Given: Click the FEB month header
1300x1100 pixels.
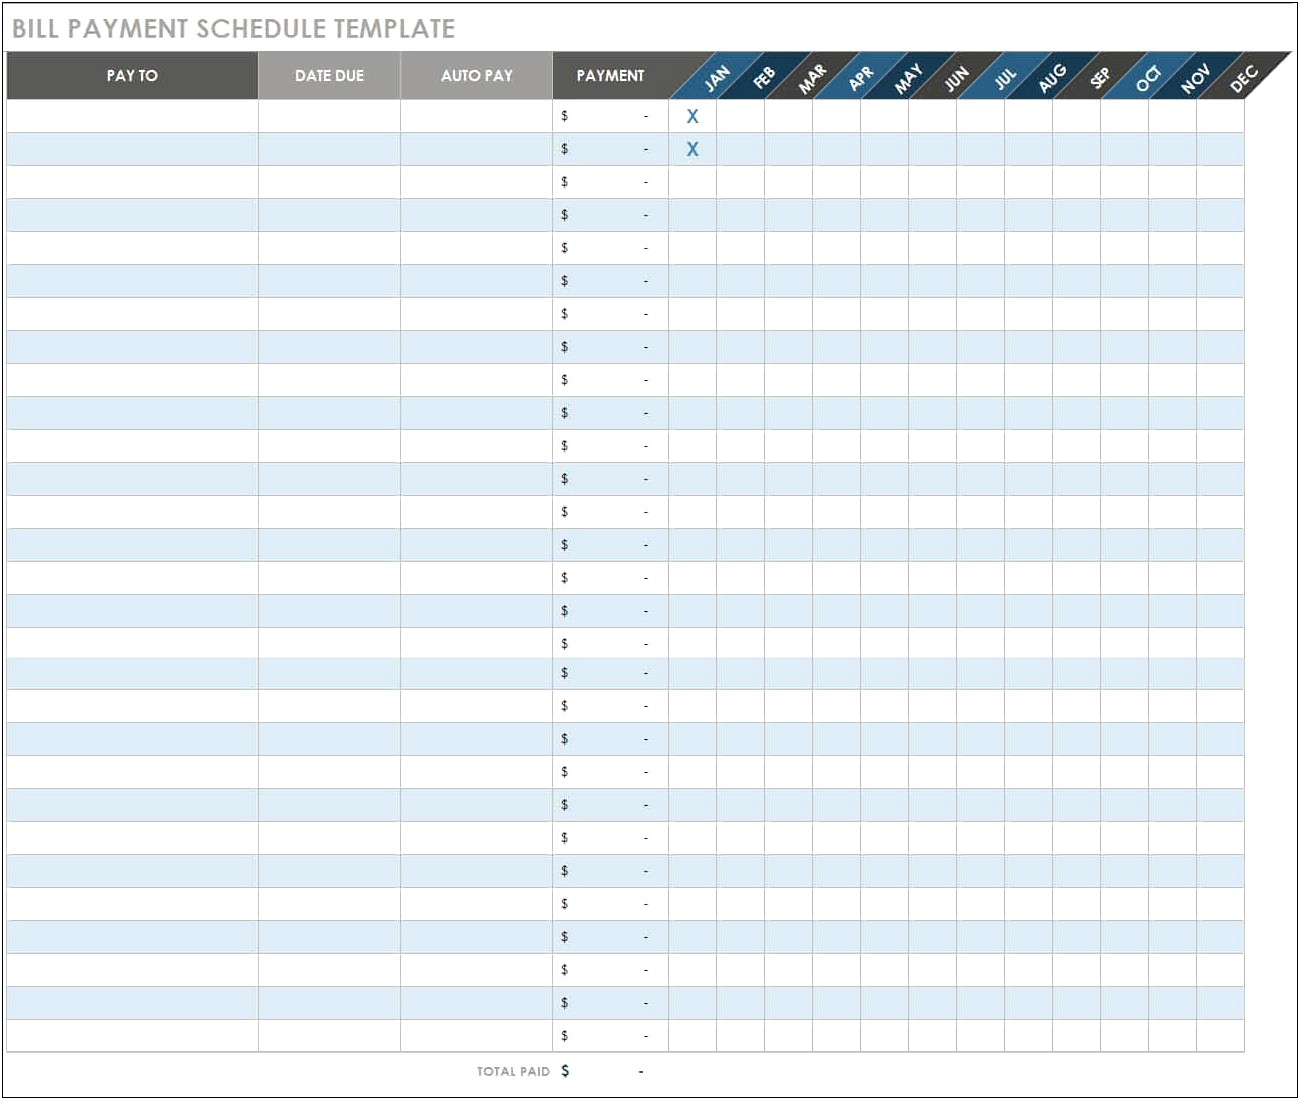Looking at the screenshot, I should 764,77.
